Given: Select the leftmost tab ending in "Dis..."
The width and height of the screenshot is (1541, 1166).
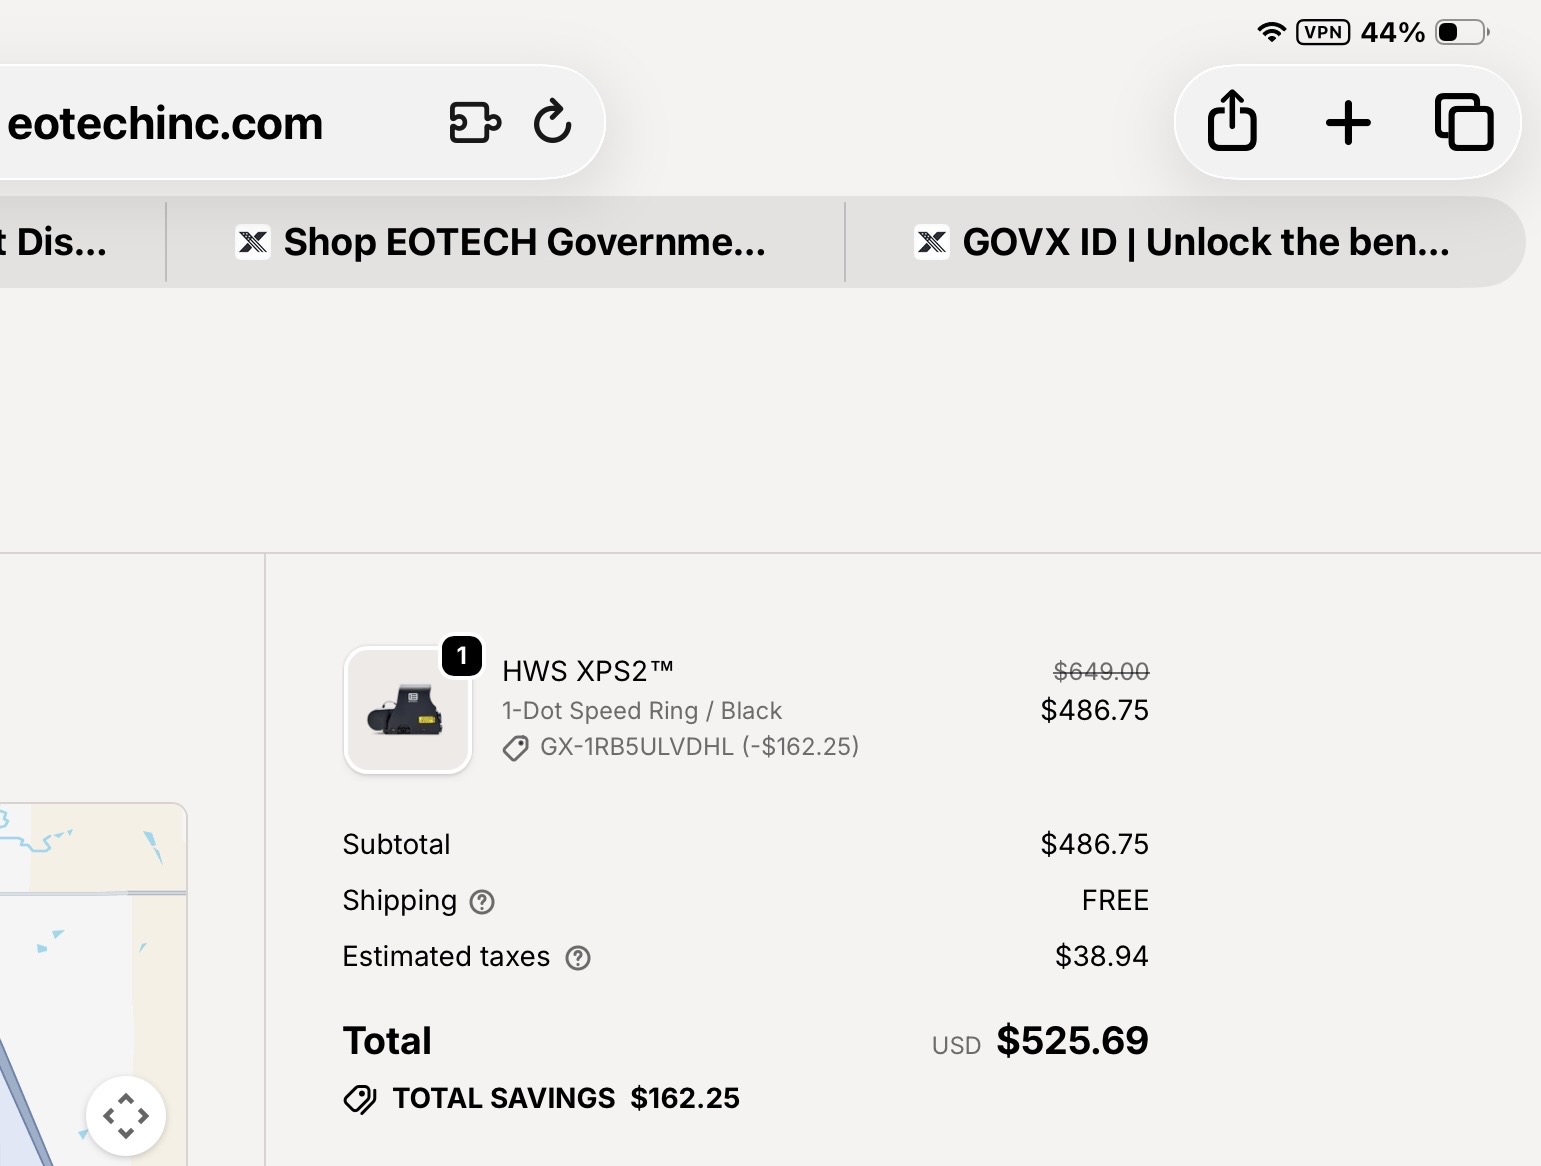Looking at the screenshot, I should (x=60, y=242).
